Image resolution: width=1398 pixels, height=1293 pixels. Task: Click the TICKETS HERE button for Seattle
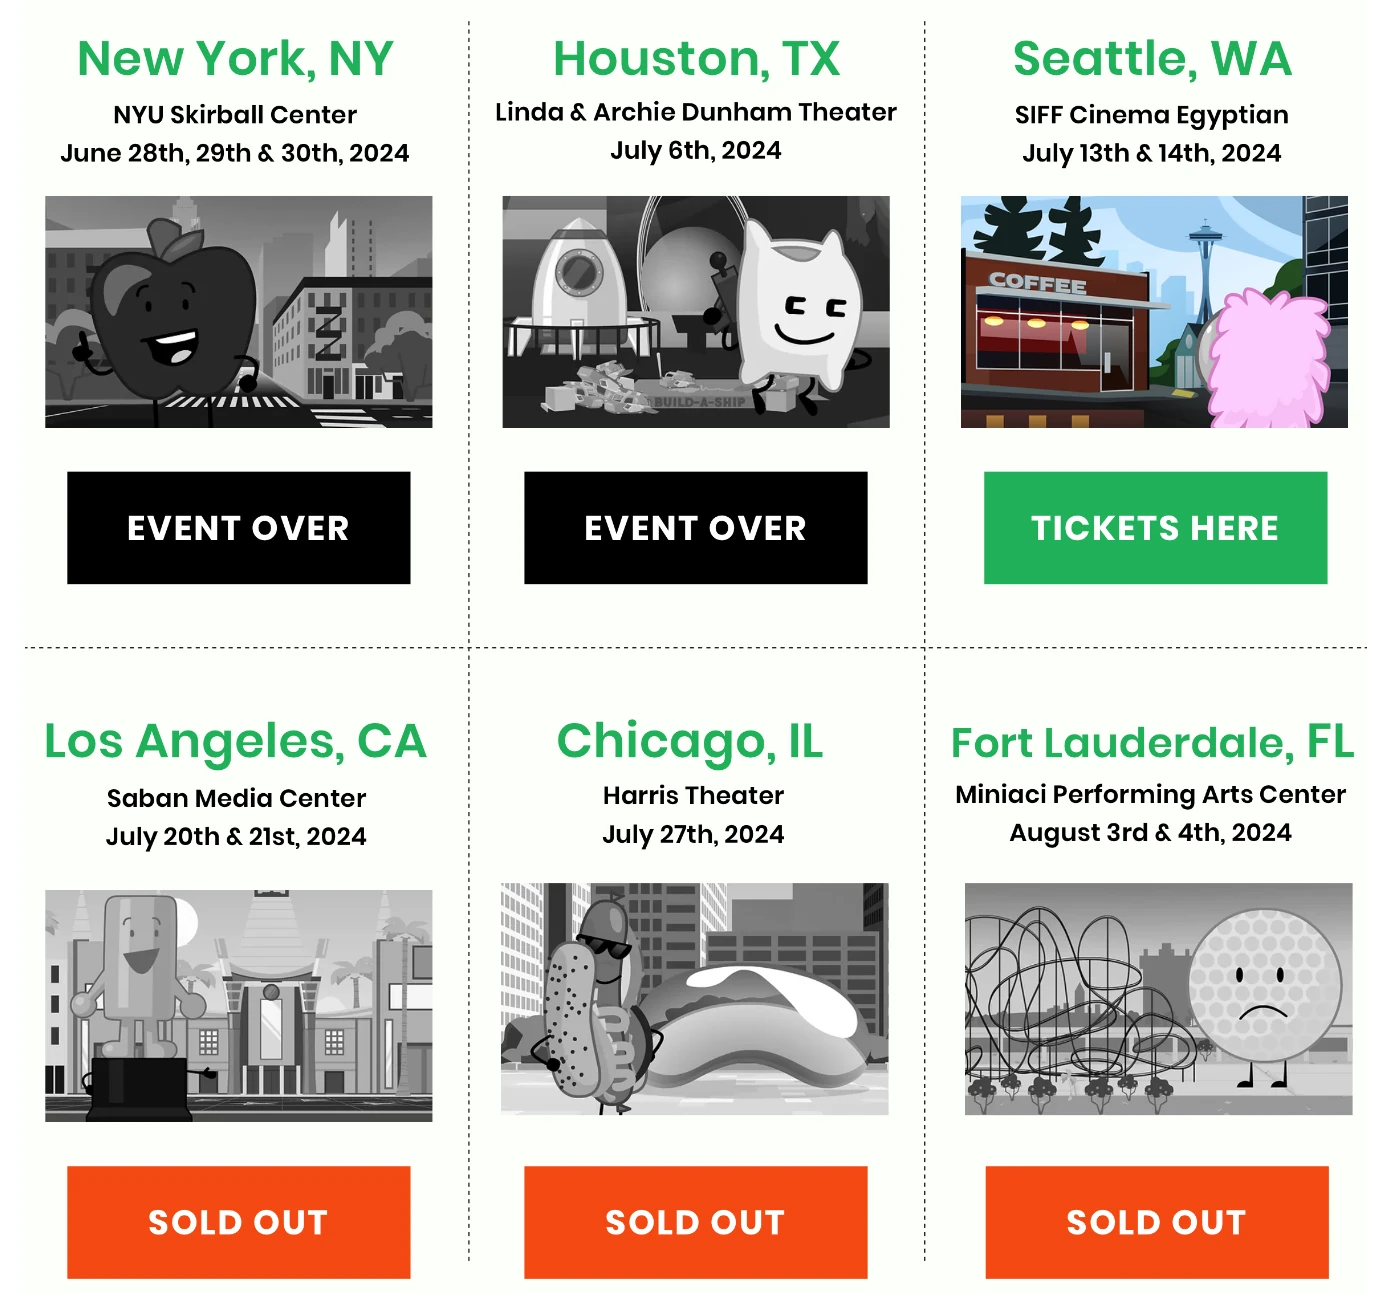(1155, 527)
